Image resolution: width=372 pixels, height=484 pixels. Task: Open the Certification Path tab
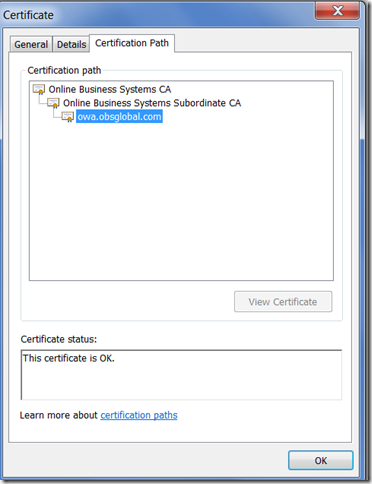coord(132,43)
